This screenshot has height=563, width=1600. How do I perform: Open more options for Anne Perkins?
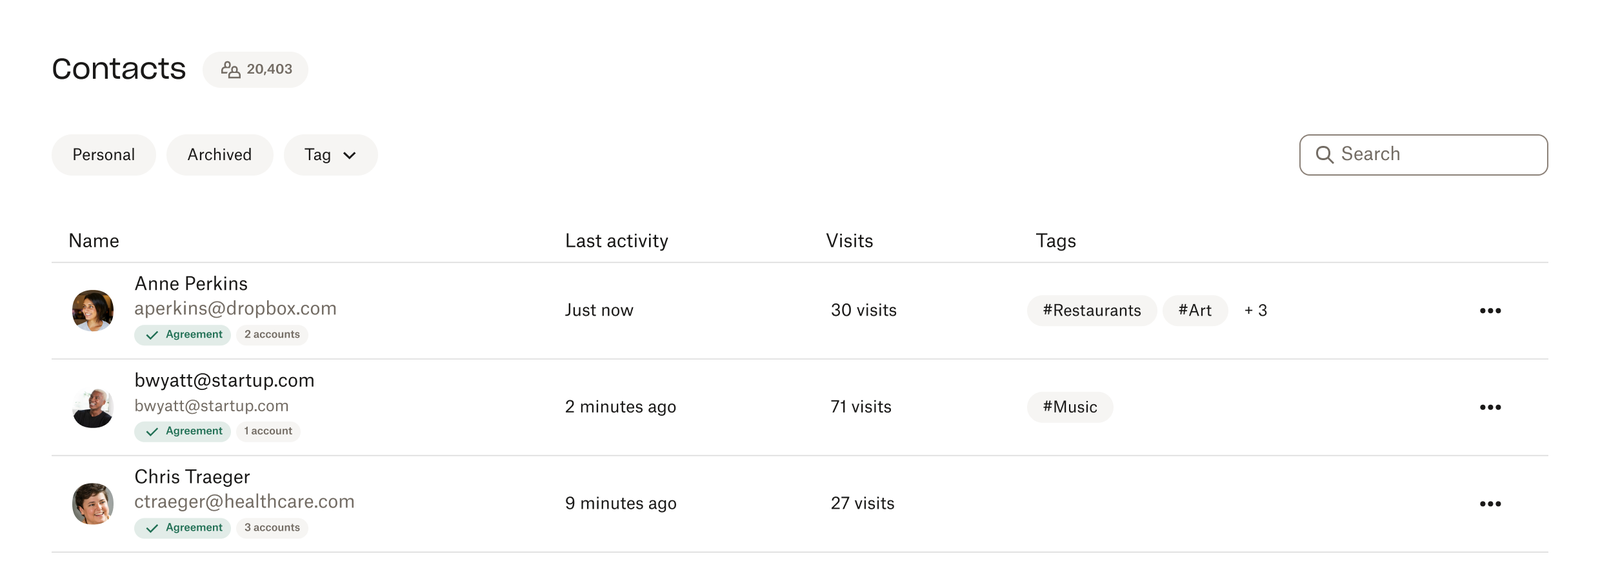[x=1489, y=311]
